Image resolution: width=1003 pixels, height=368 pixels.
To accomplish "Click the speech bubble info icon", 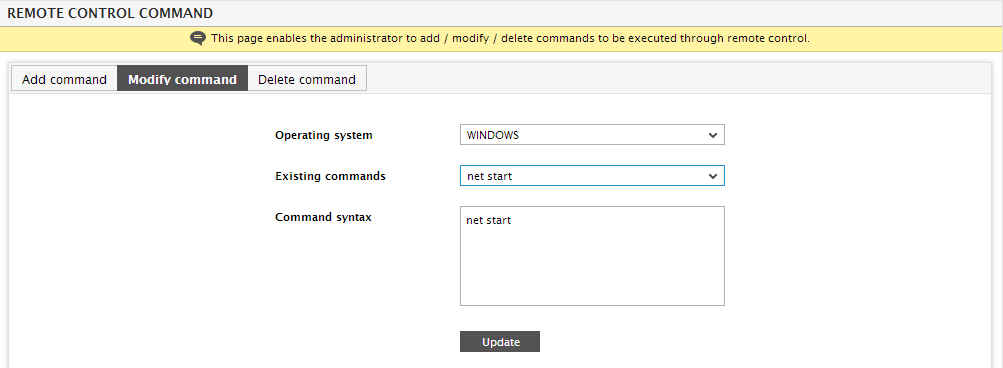I will pyautogui.click(x=198, y=38).
